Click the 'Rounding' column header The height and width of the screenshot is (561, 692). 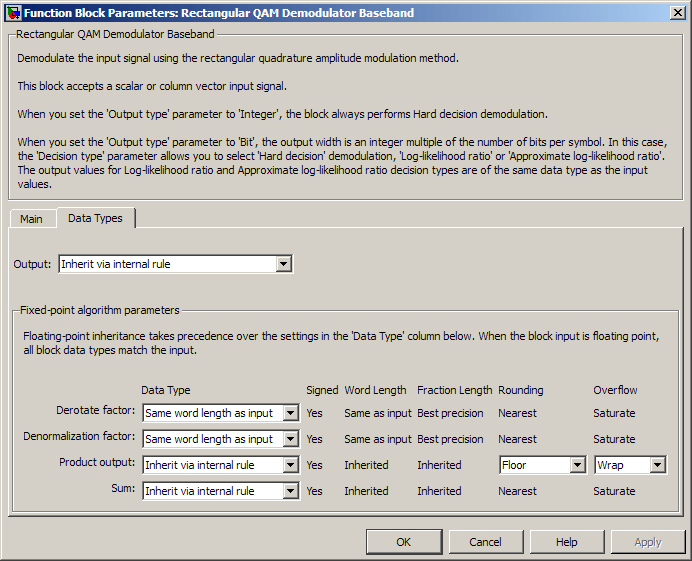coord(521,390)
